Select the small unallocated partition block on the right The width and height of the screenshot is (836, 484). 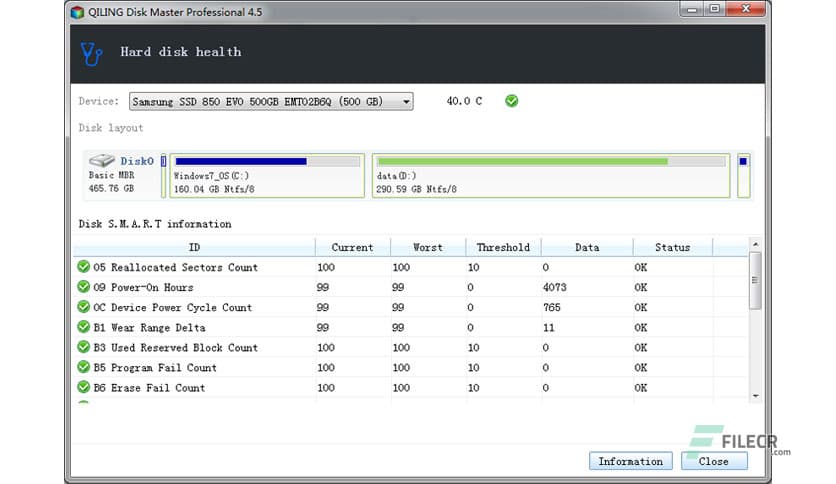pos(744,176)
